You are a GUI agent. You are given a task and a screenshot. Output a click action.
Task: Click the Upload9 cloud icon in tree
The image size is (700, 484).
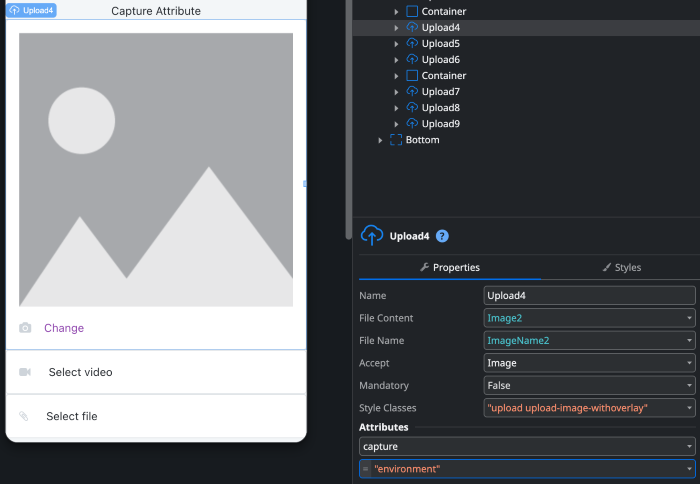412,124
